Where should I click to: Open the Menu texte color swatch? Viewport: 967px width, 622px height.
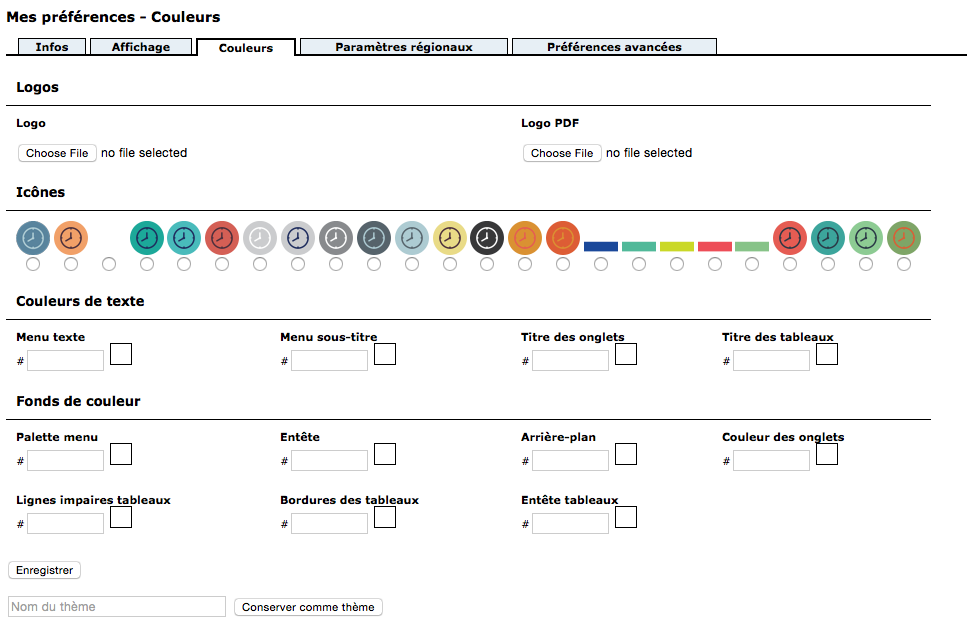coord(121,354)
